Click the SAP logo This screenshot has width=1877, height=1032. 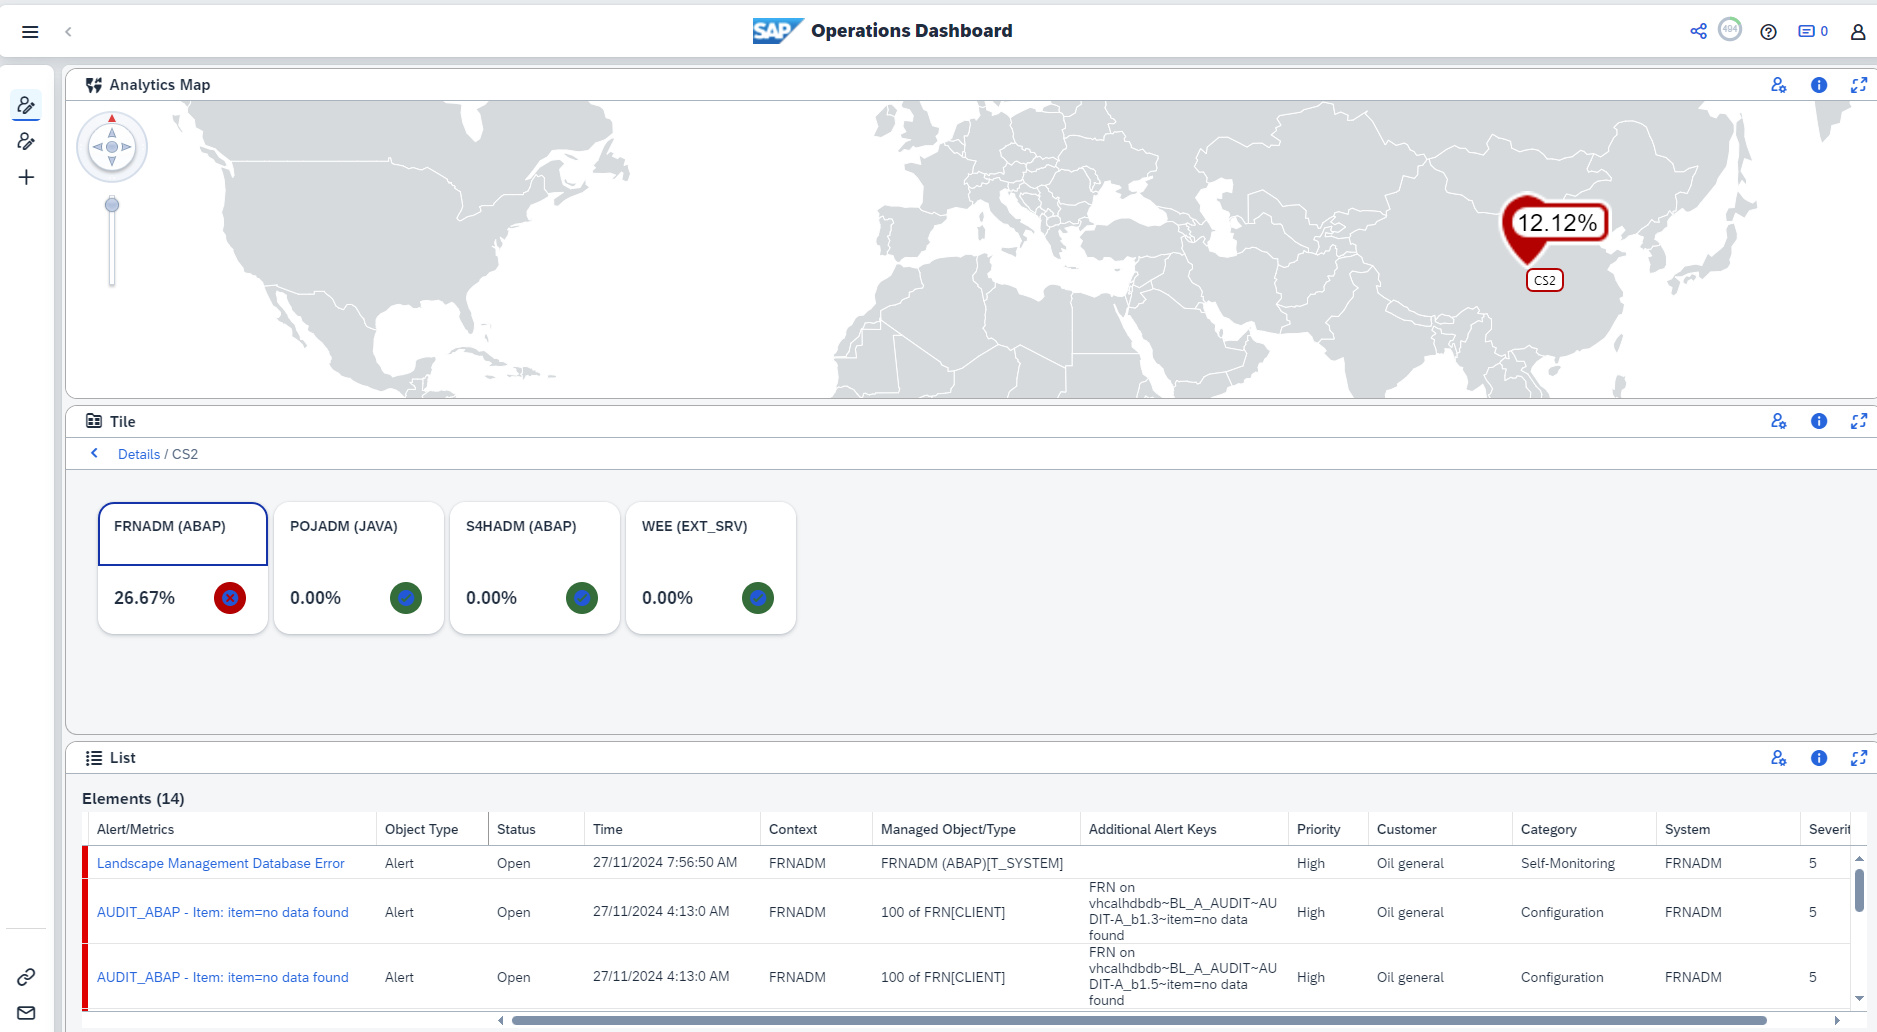(777, 31)
